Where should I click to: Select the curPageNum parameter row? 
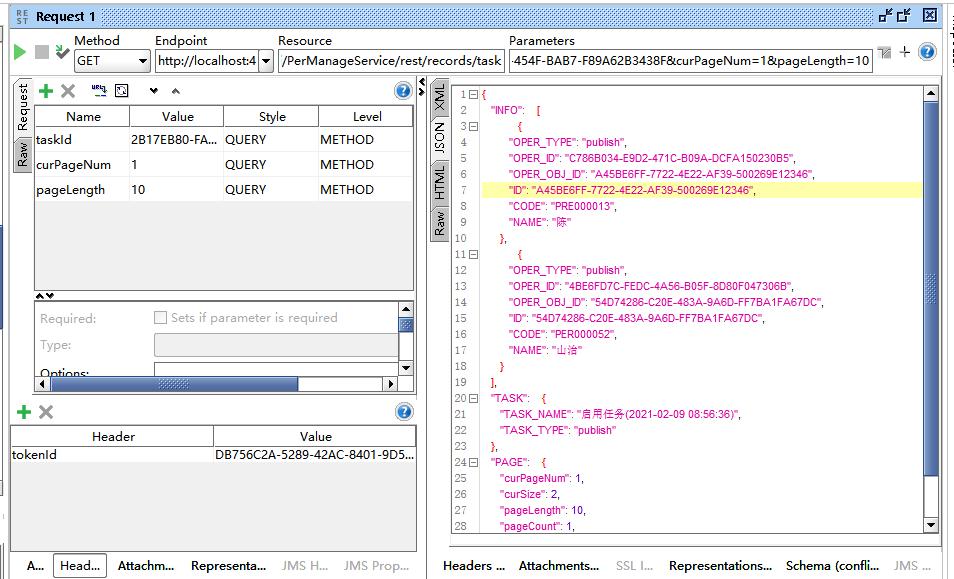tap(224, 164)
